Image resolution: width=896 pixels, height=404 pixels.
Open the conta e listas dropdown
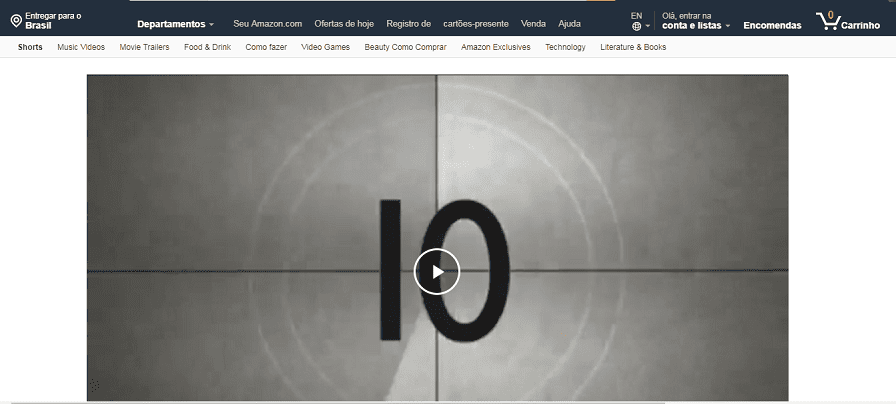pyautogui.click(x=696, y=25)
